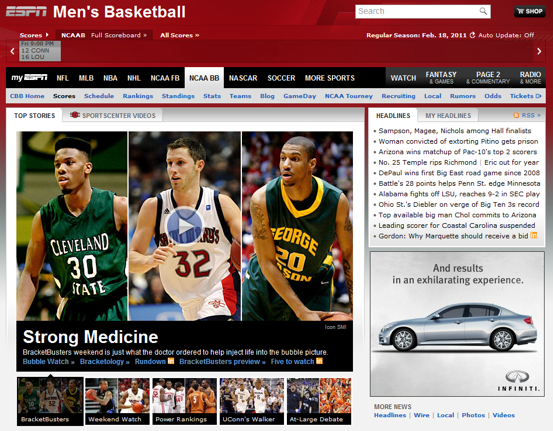The width and height of the screenshot is (553, 431).
Task: Open Power Rankings thumbnail
Action: pos(184,401)
